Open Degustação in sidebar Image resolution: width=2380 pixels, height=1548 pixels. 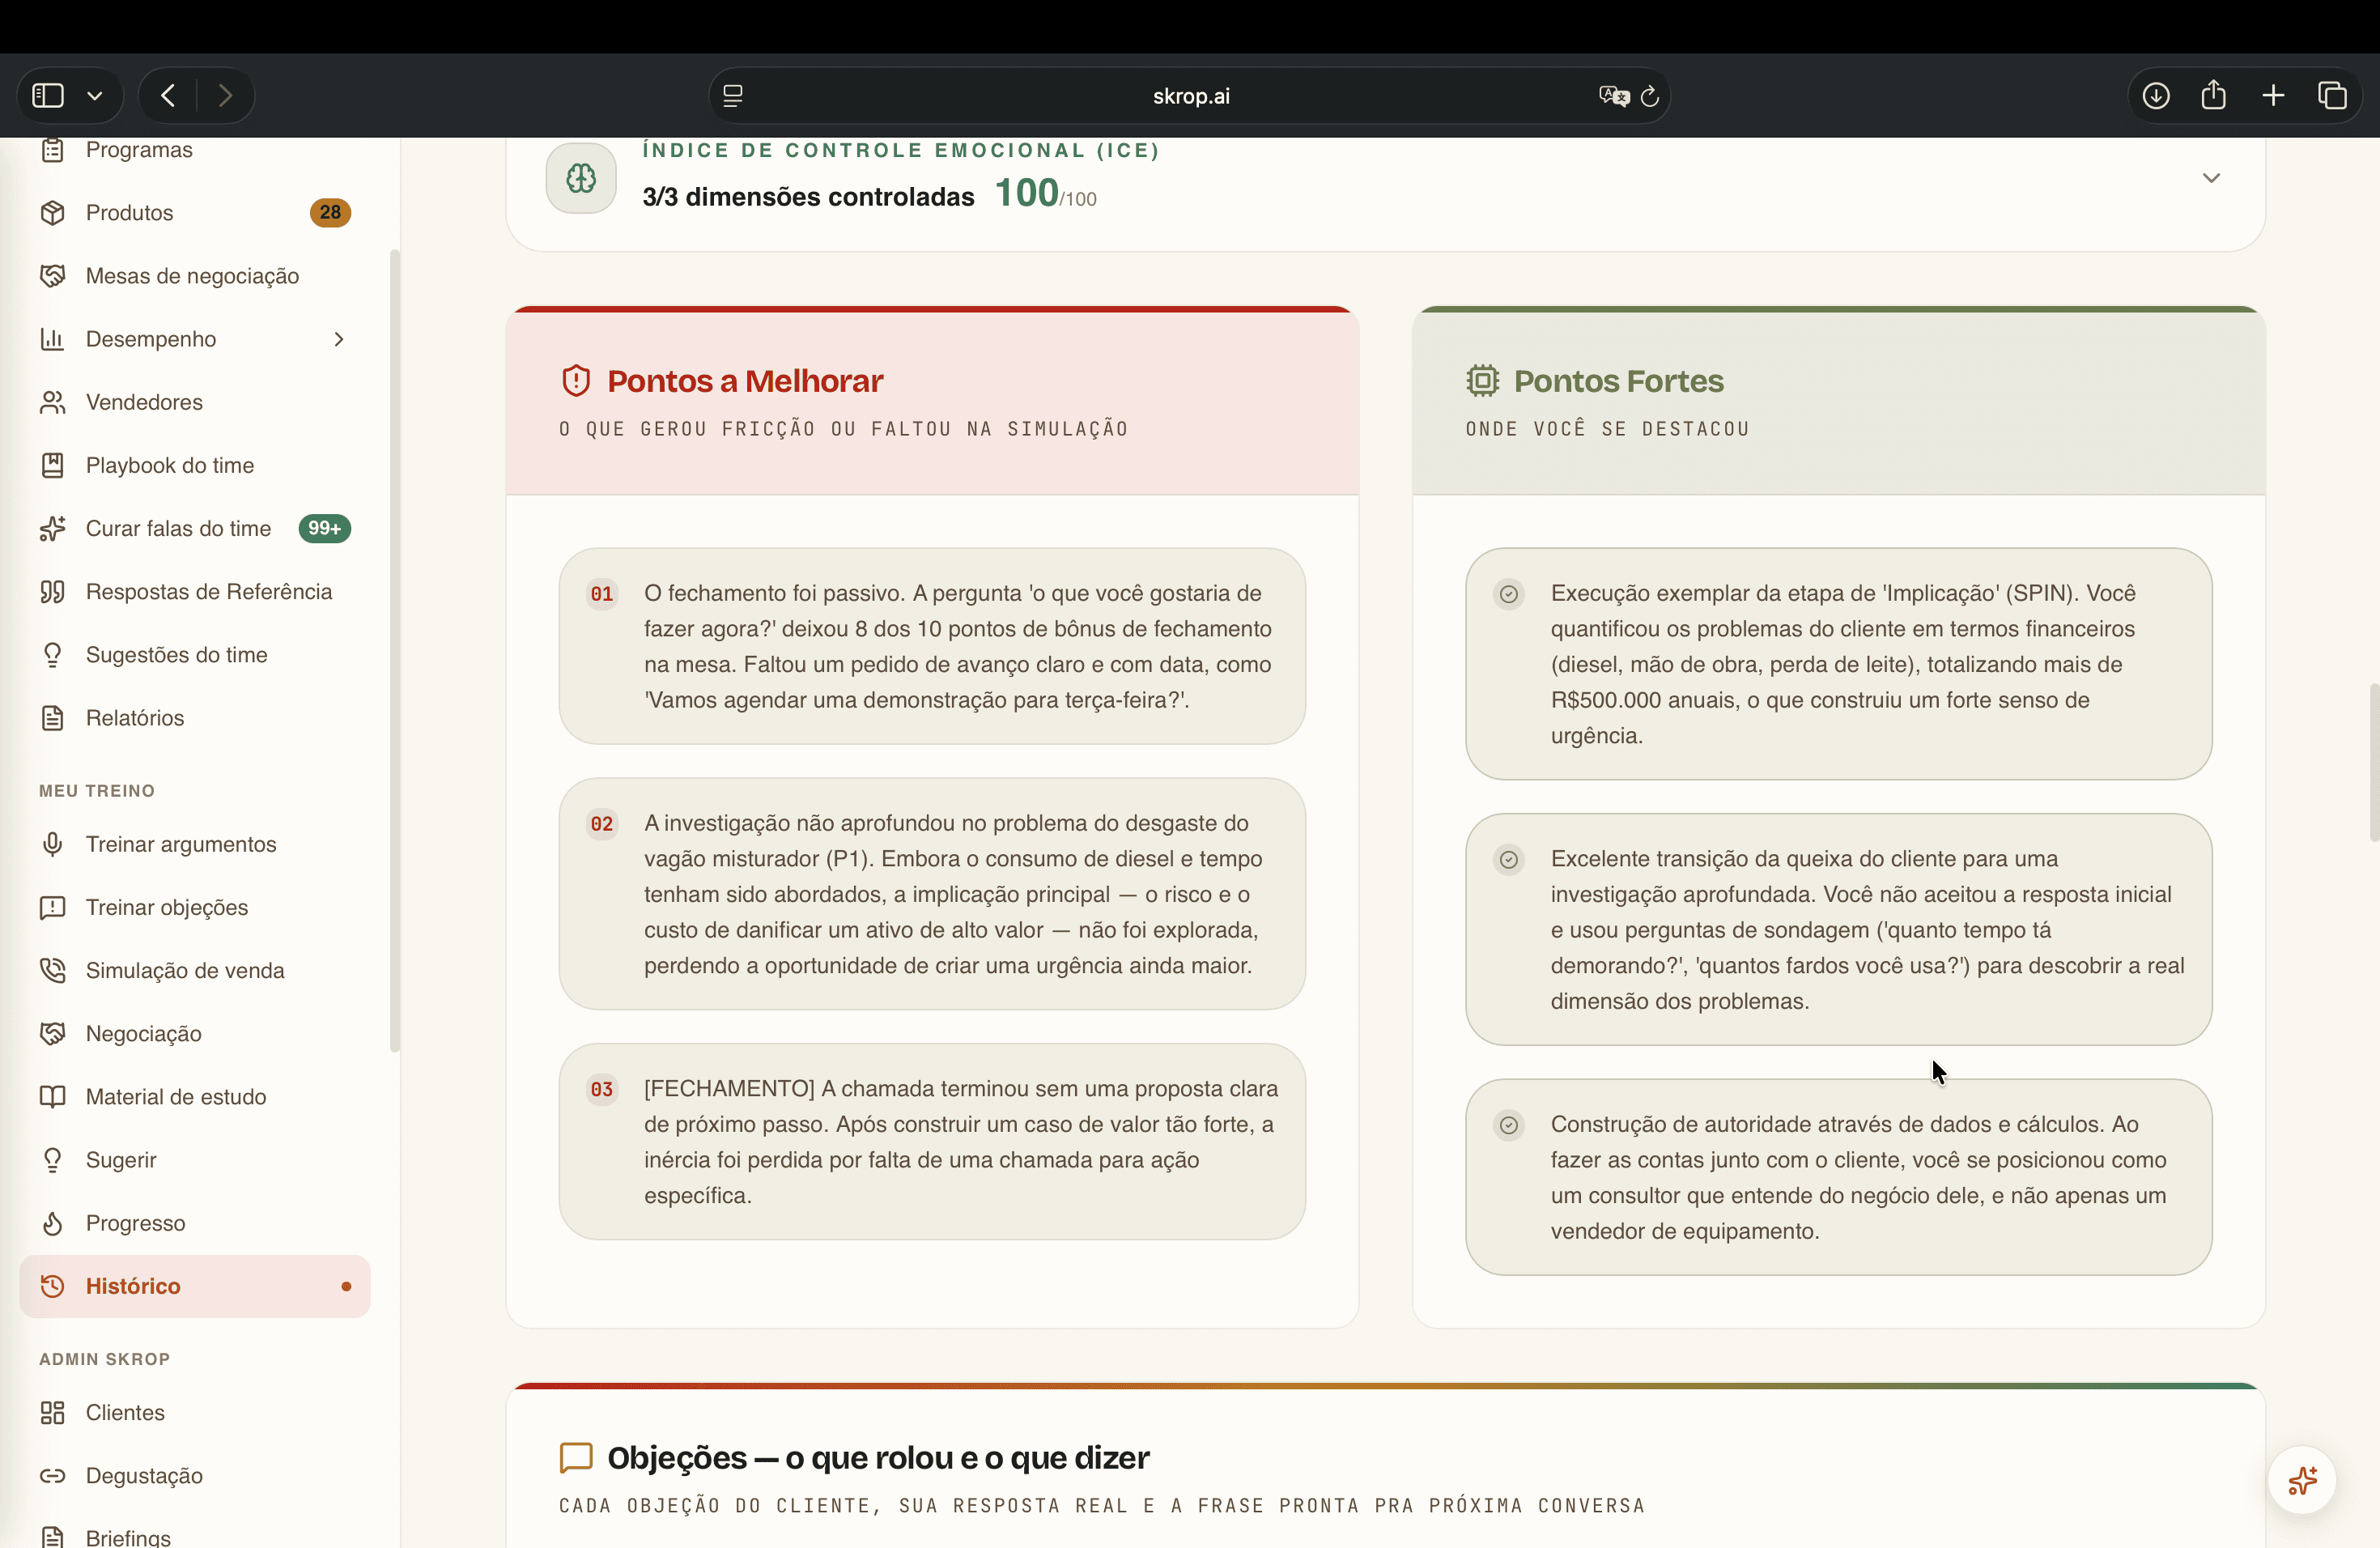tap(195, 1475)
